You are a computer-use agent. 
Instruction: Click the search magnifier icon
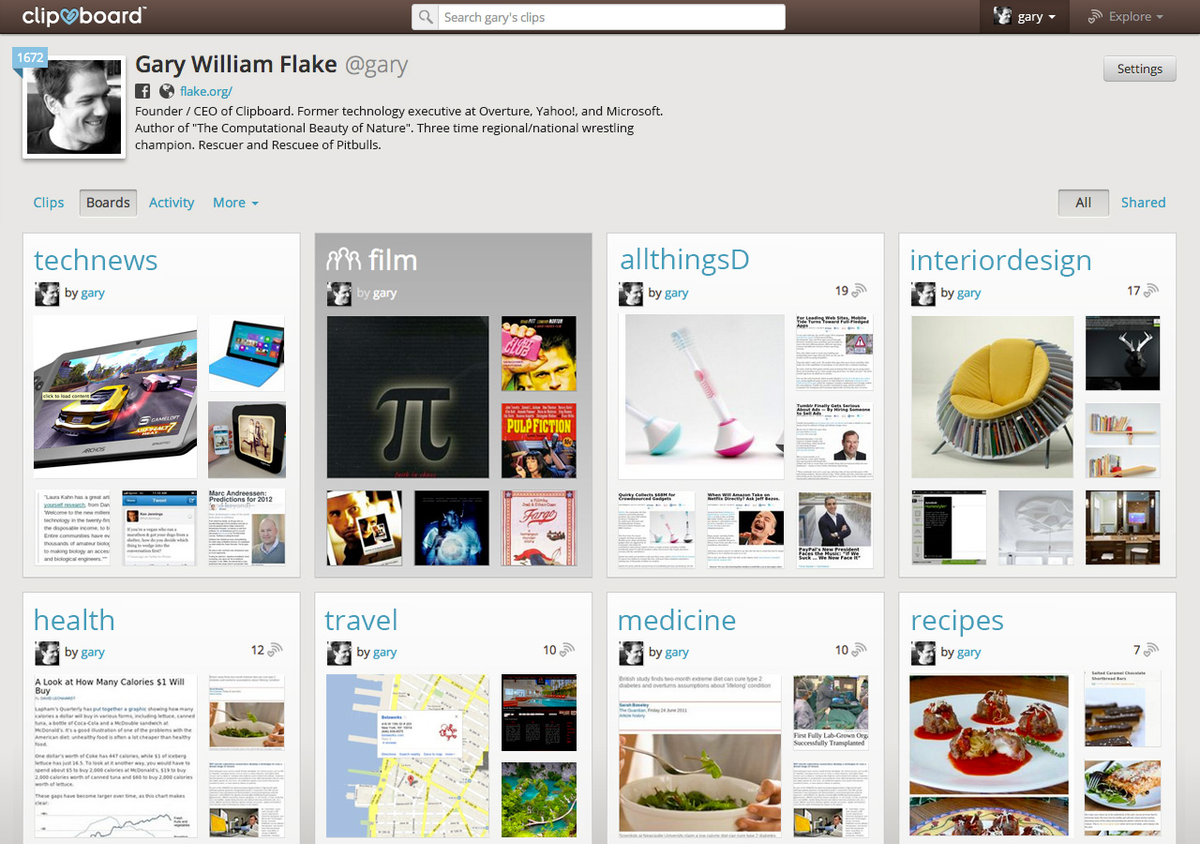pos(427,17)
